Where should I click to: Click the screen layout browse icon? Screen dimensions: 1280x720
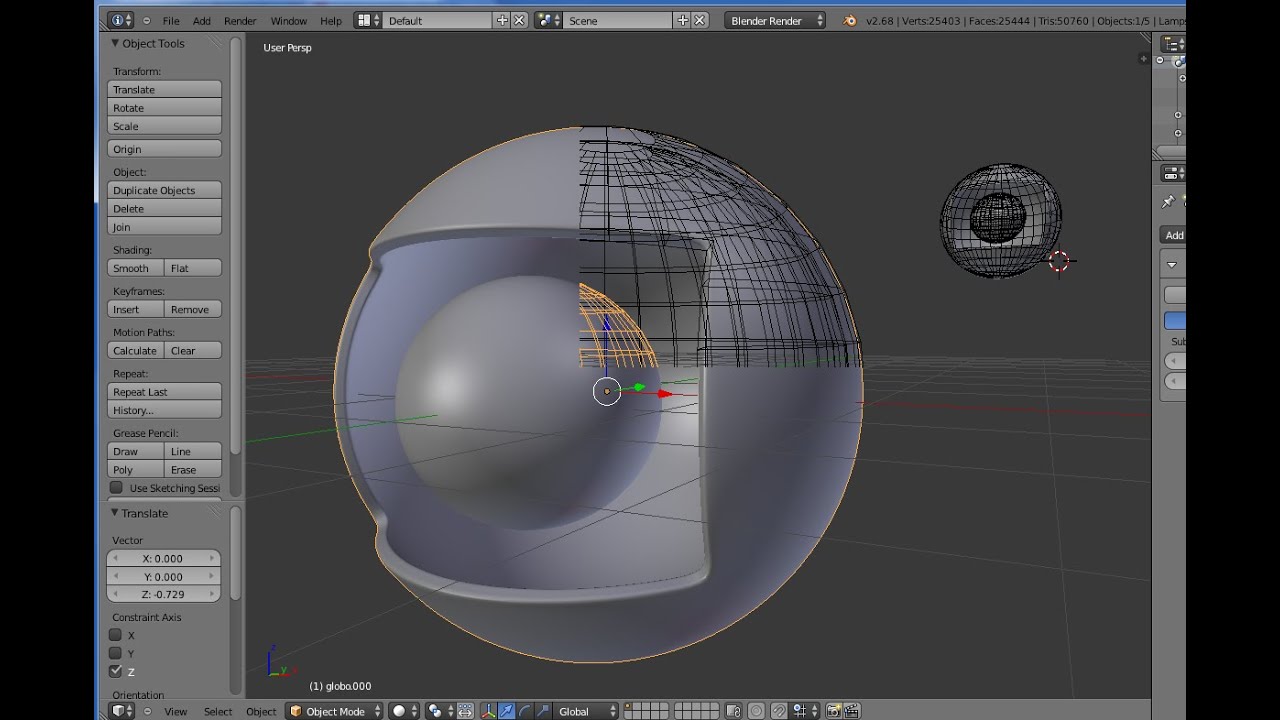pos(368,20)
